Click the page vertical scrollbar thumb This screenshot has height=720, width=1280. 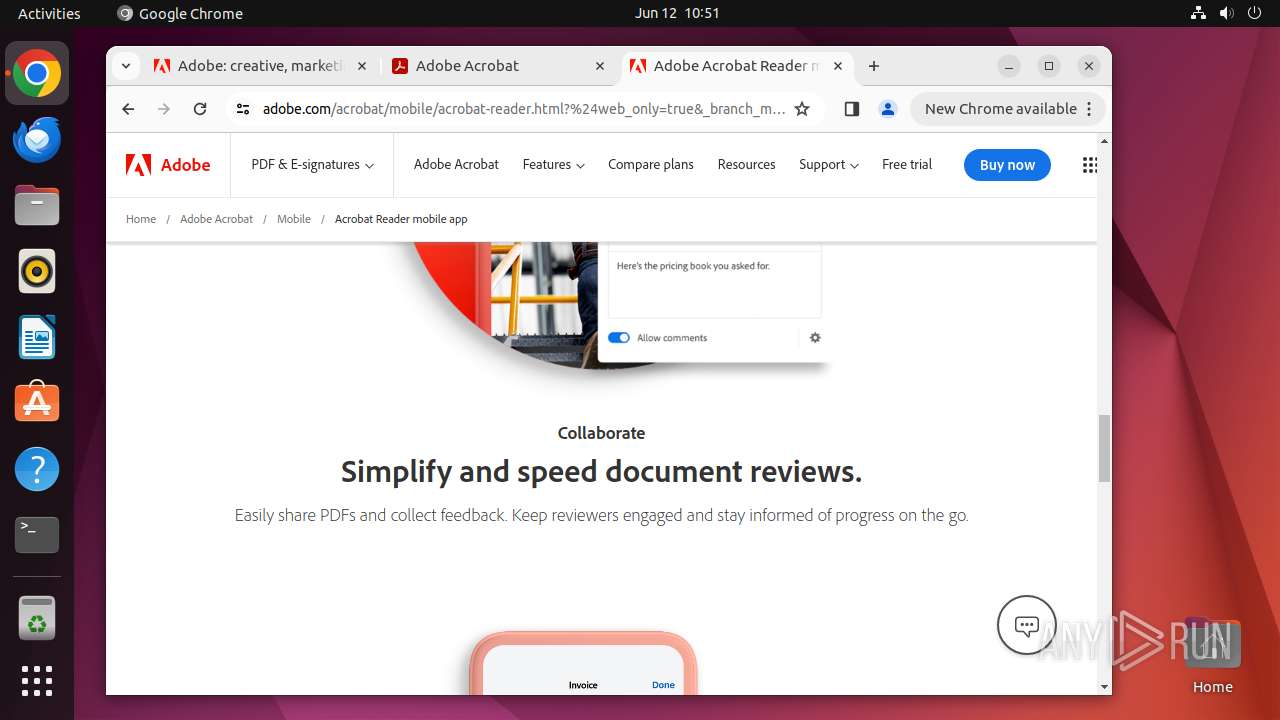pyautogui.click(x=1104, y=448)
